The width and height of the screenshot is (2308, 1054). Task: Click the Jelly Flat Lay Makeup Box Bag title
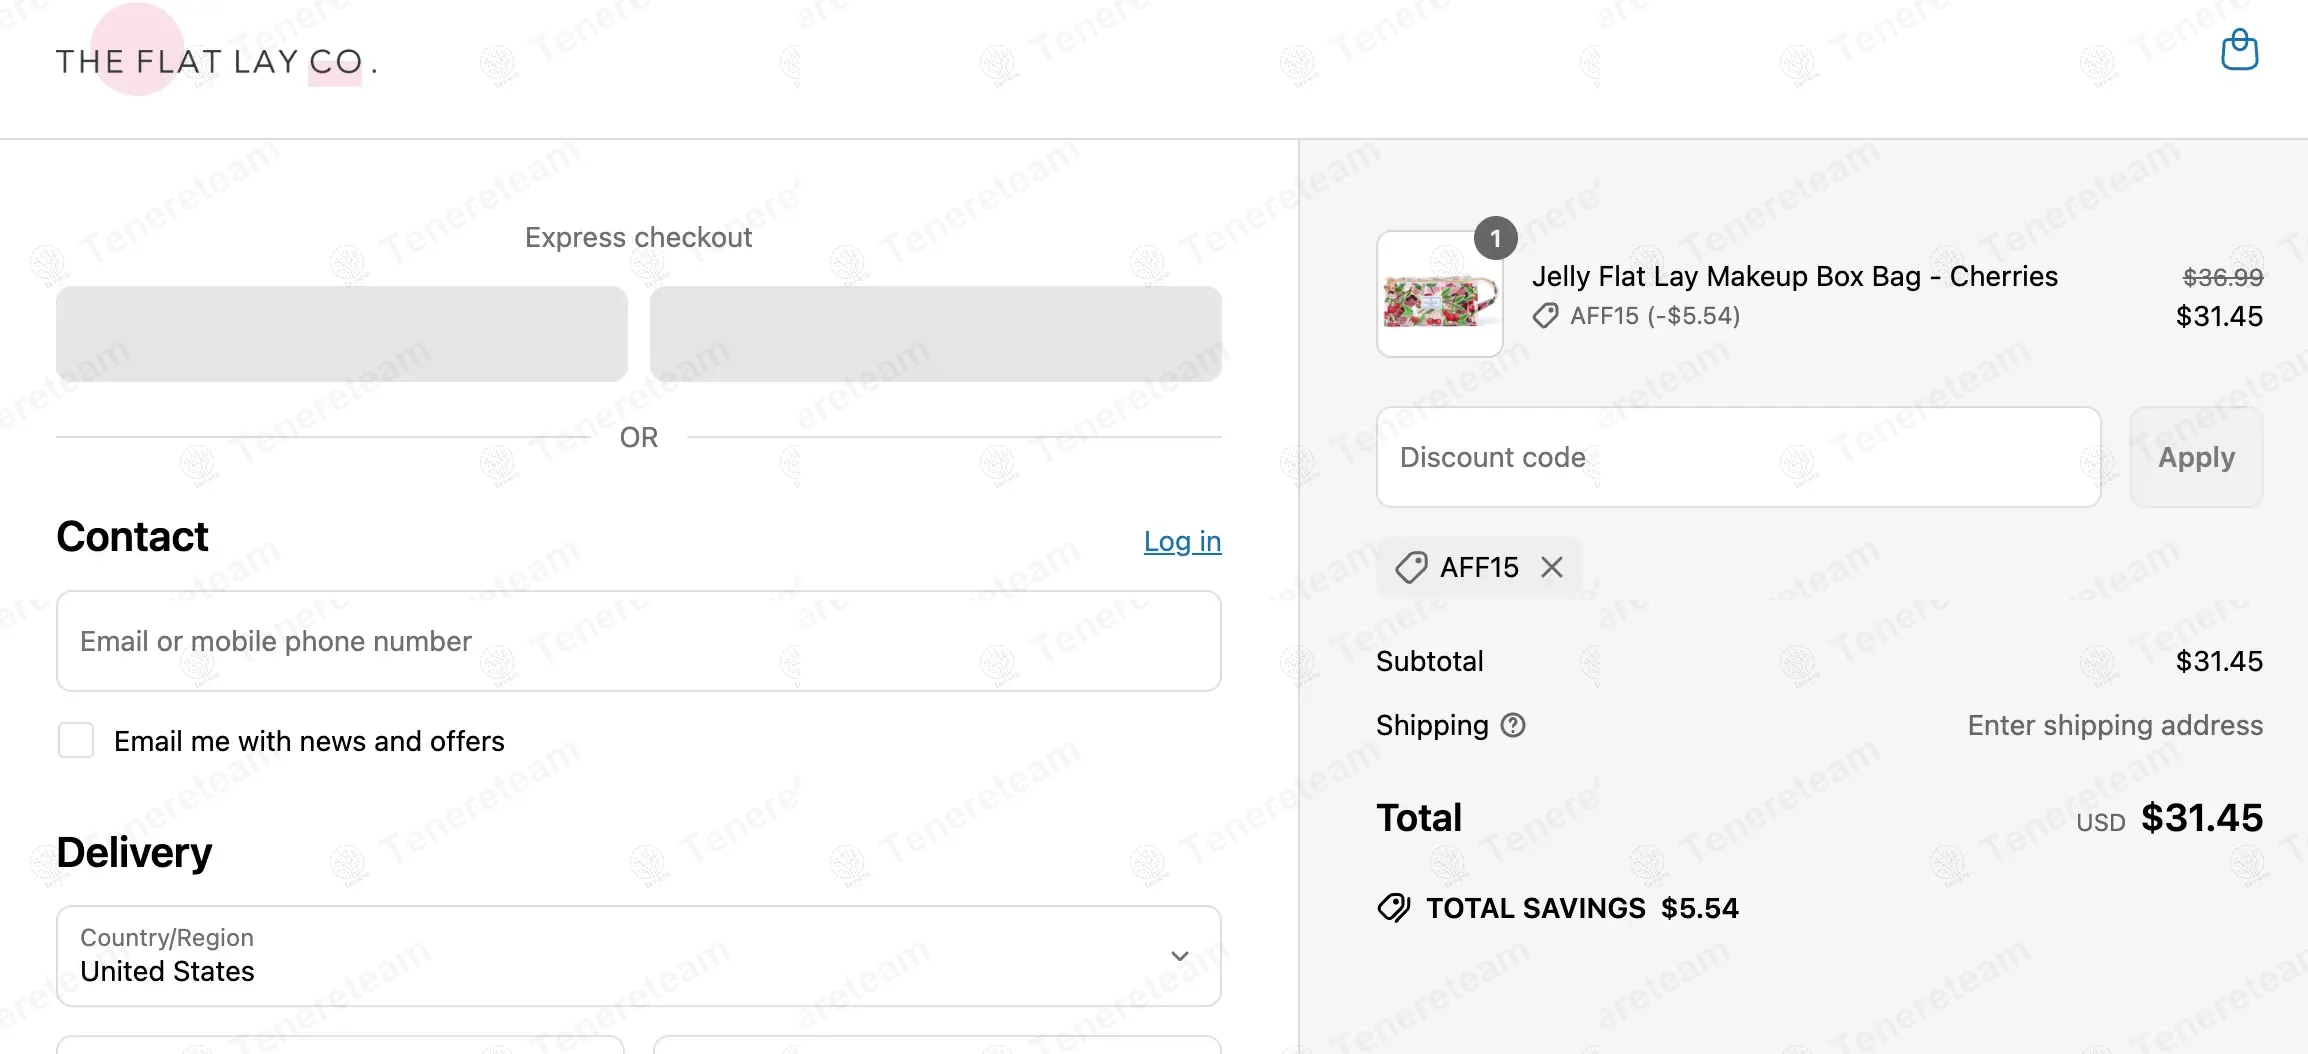point(1794,276)
